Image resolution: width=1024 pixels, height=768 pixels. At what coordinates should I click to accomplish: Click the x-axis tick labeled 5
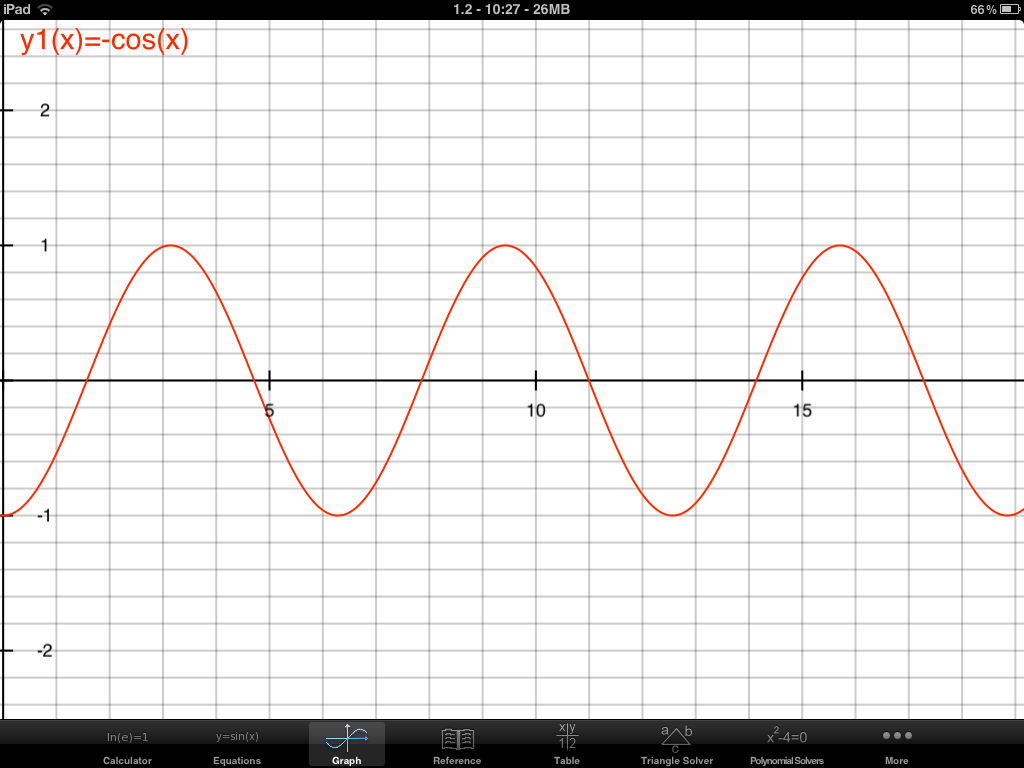[269, 410]
